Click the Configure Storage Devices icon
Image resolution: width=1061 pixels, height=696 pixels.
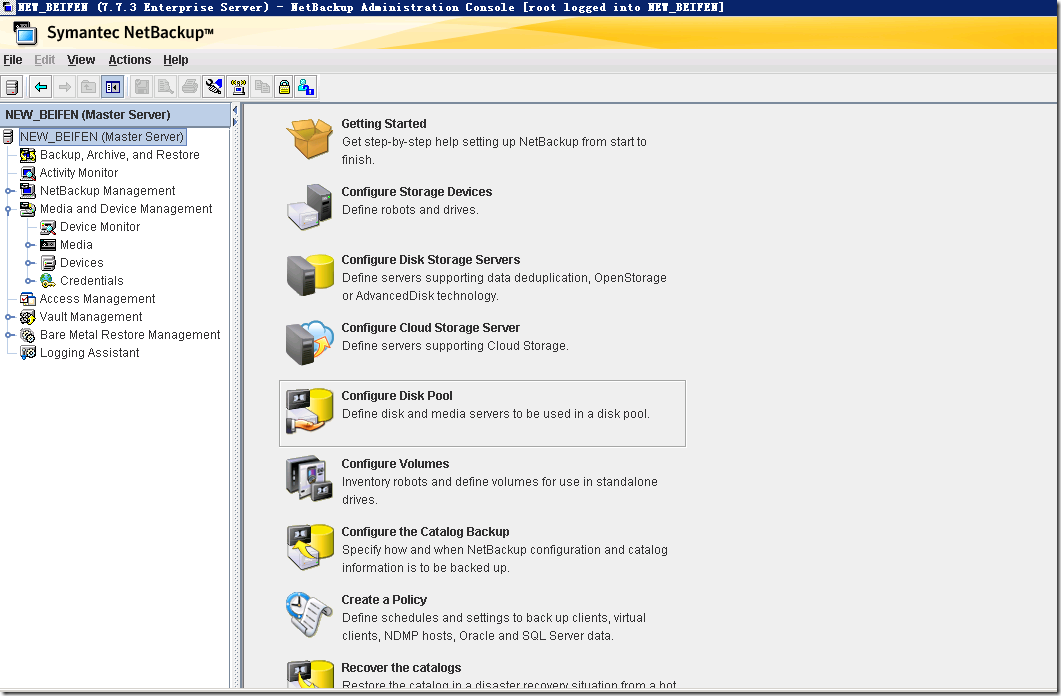(x=309, y=207)
